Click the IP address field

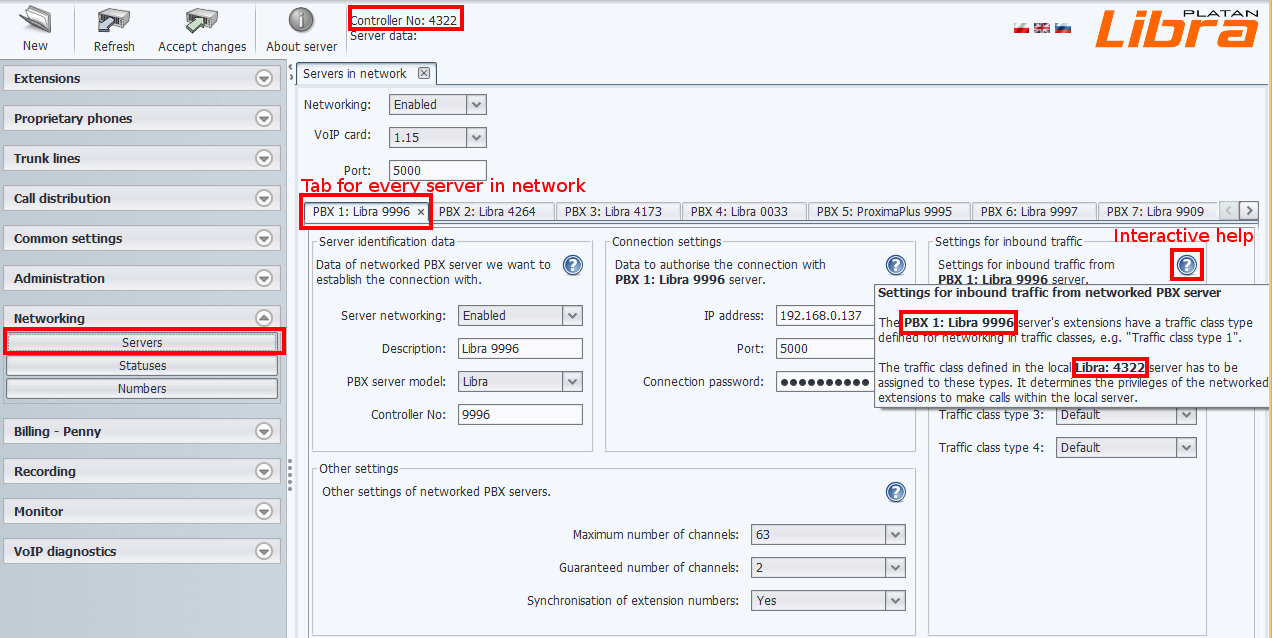(x=826, y=315)
